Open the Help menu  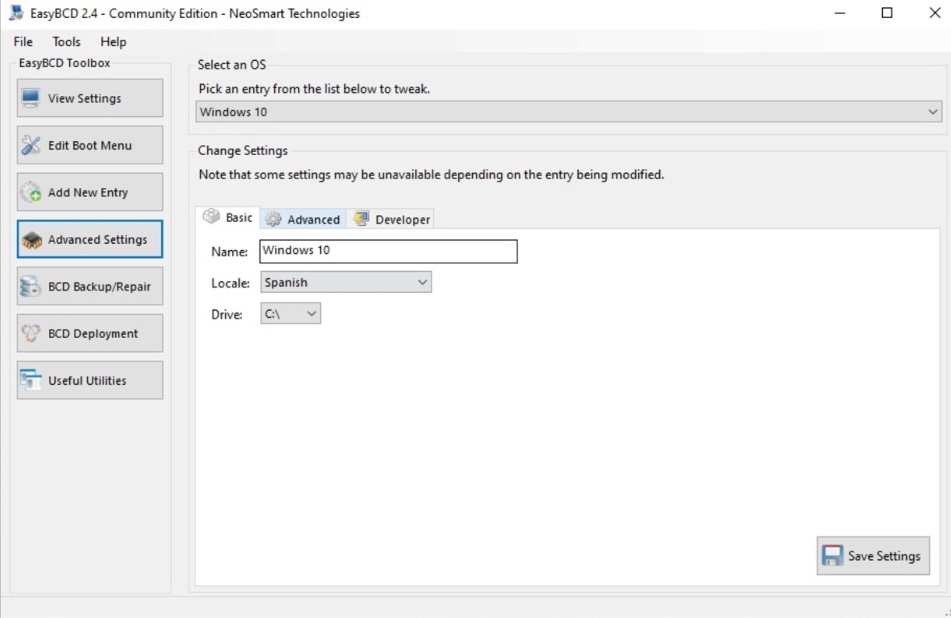coord(113,42)
